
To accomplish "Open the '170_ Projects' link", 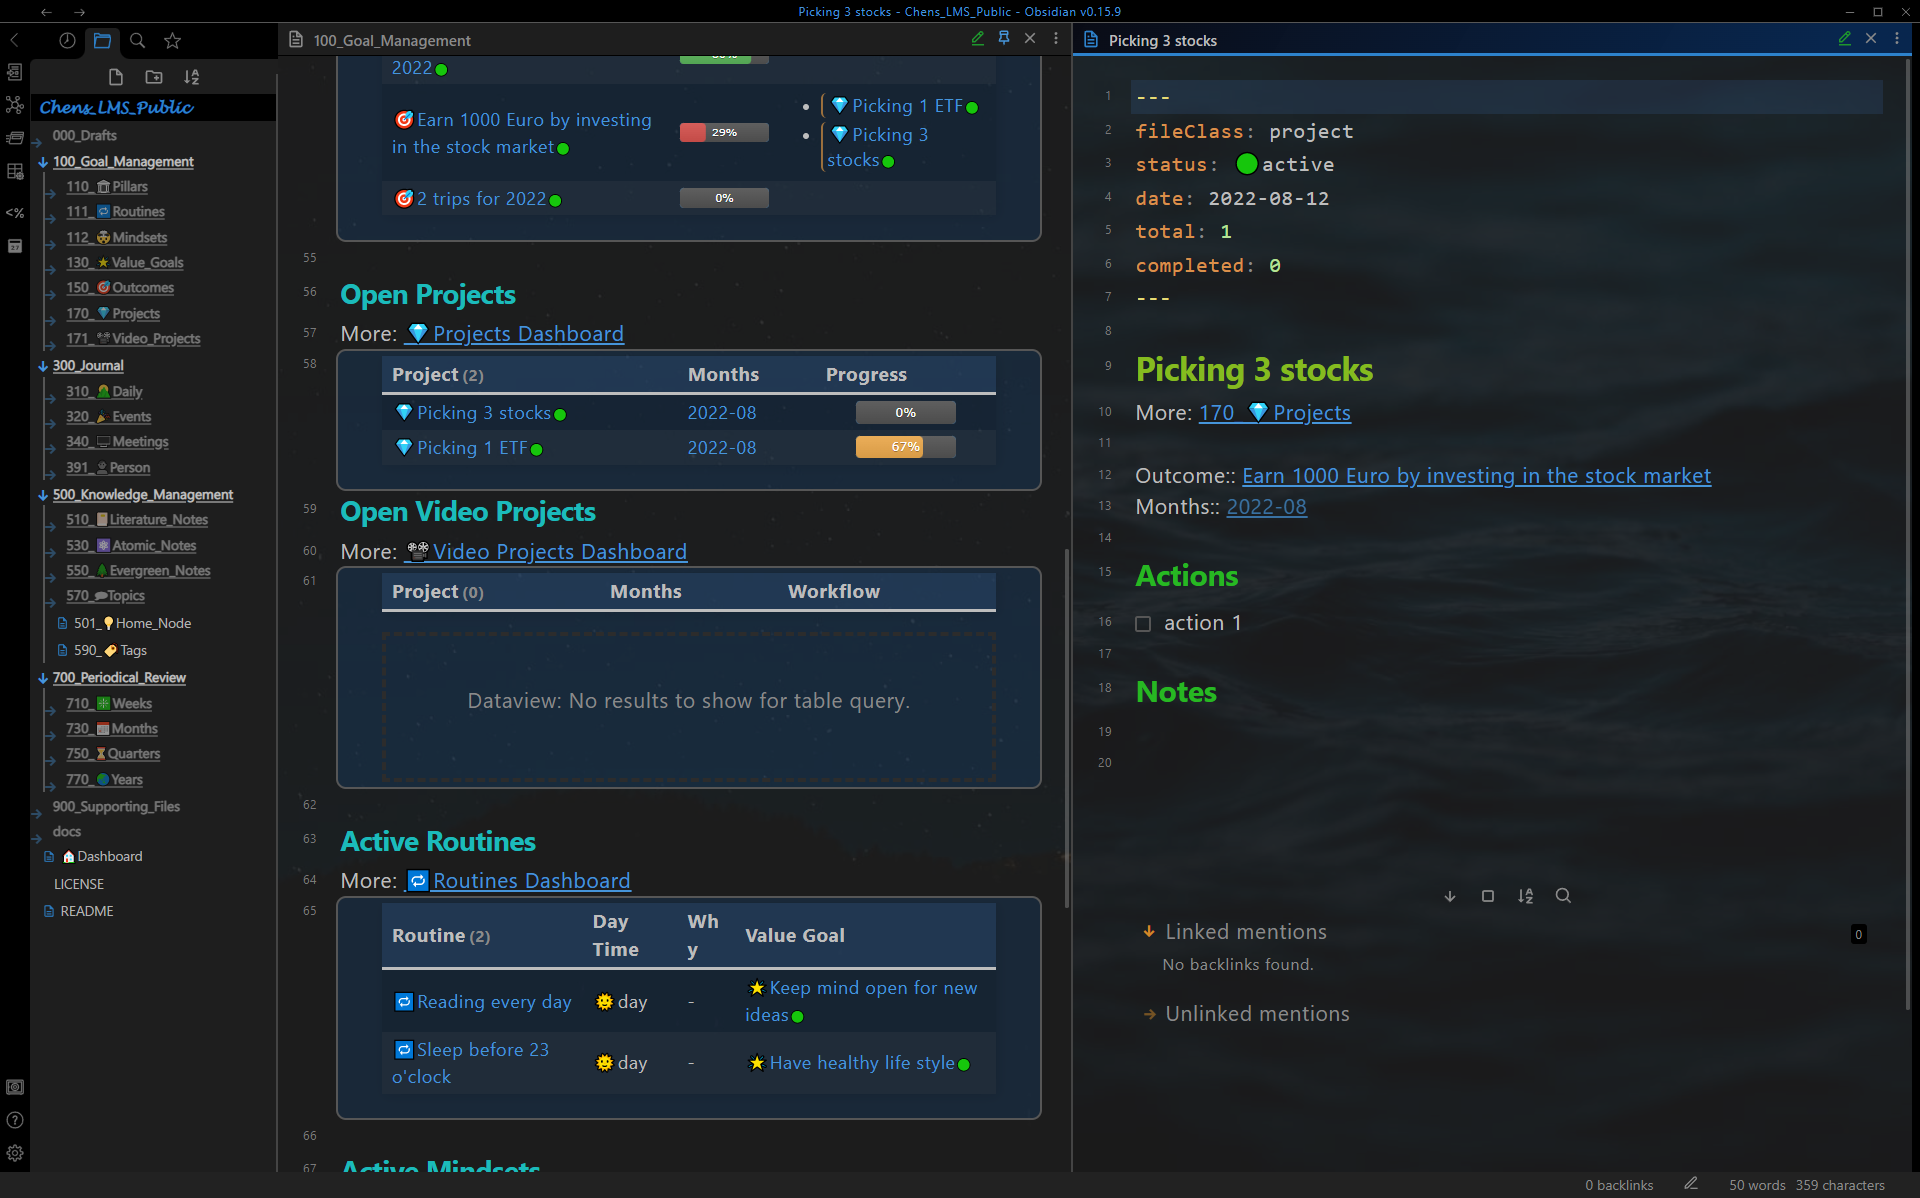I will point(1275,413).
